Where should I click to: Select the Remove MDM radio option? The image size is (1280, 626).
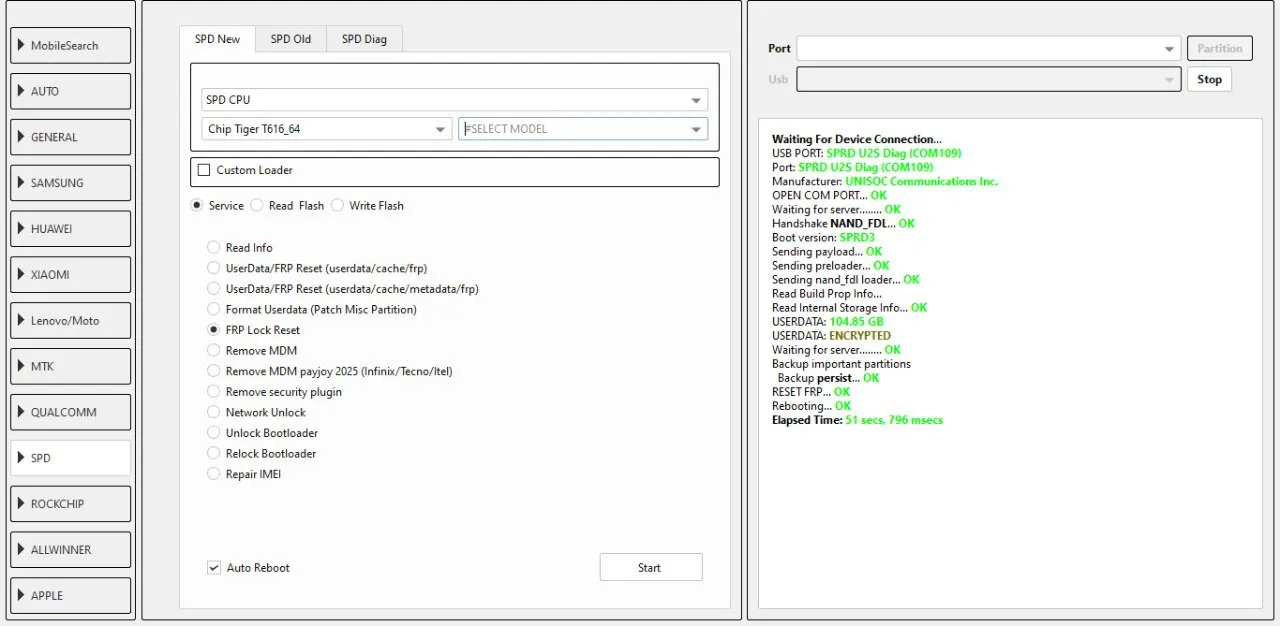click(x=213, y=351)
